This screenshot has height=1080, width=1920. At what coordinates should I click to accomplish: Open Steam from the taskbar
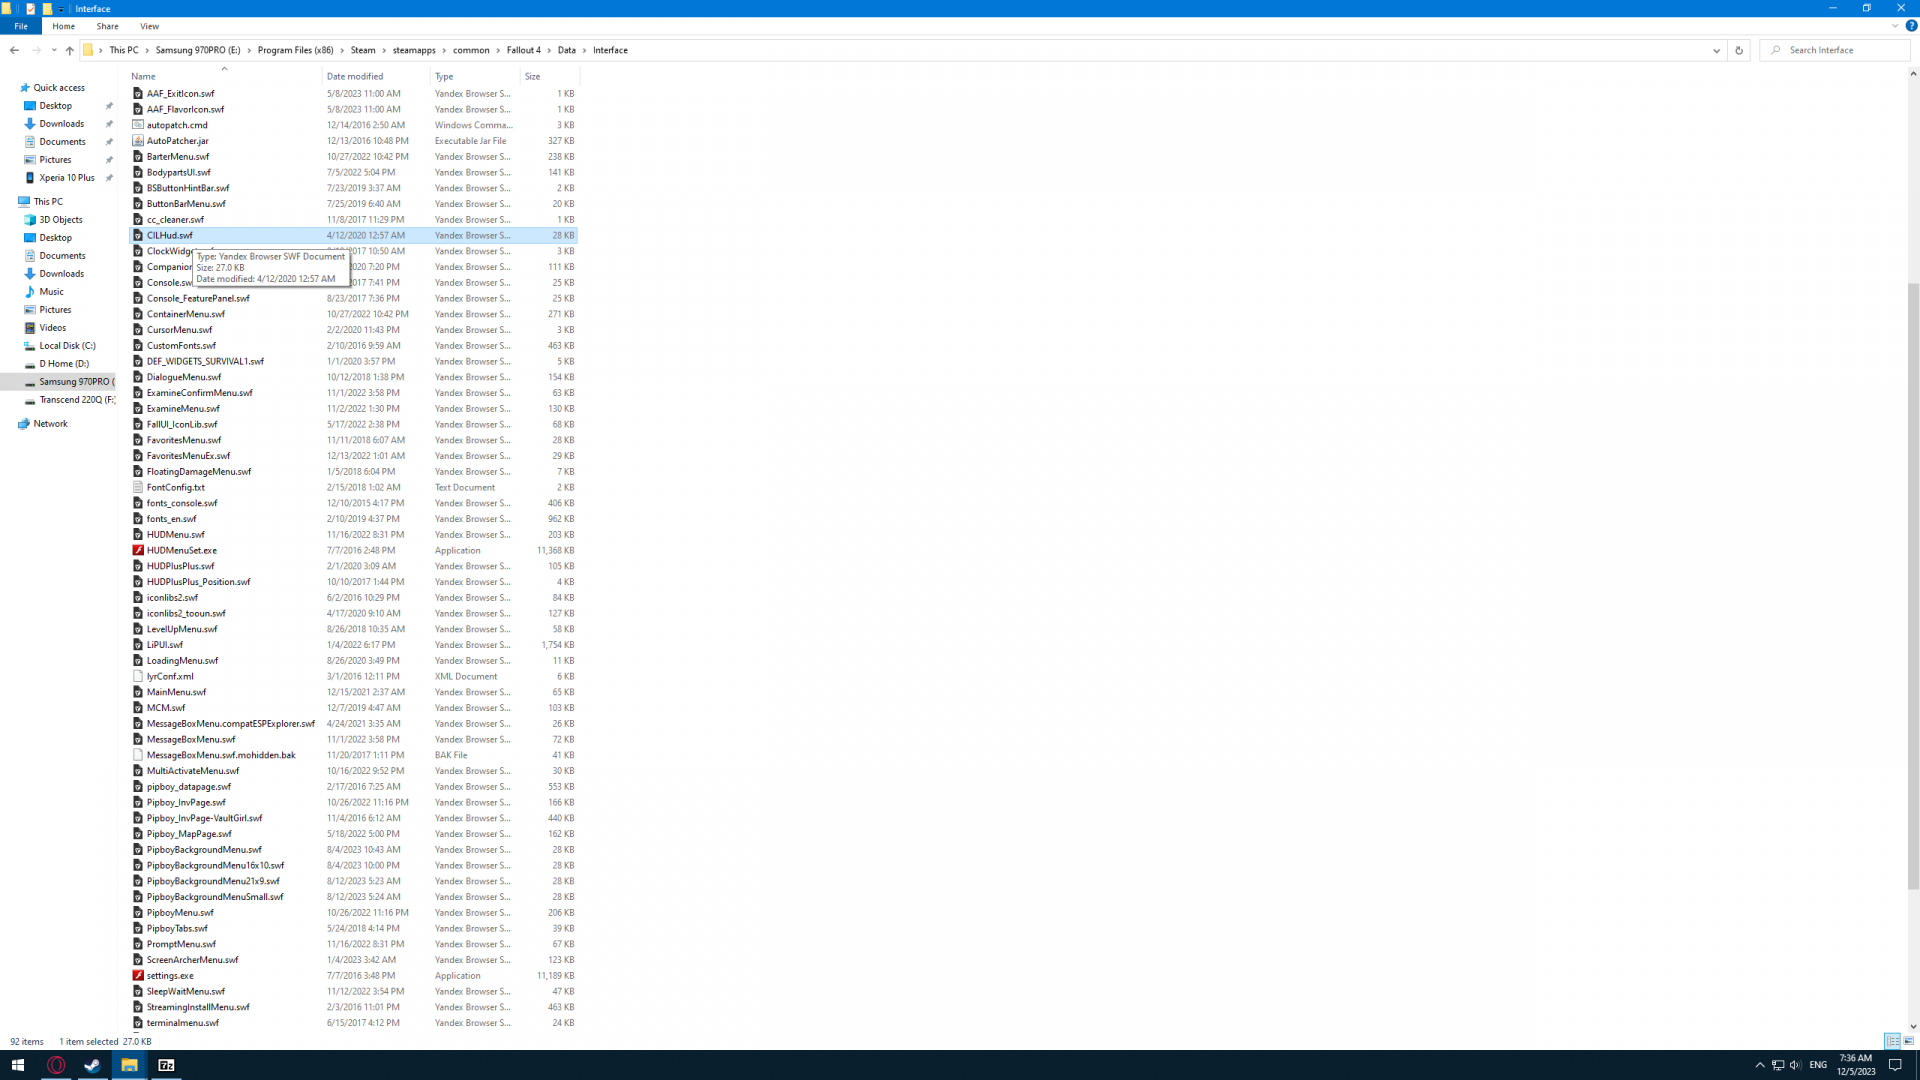(92, 1065)
